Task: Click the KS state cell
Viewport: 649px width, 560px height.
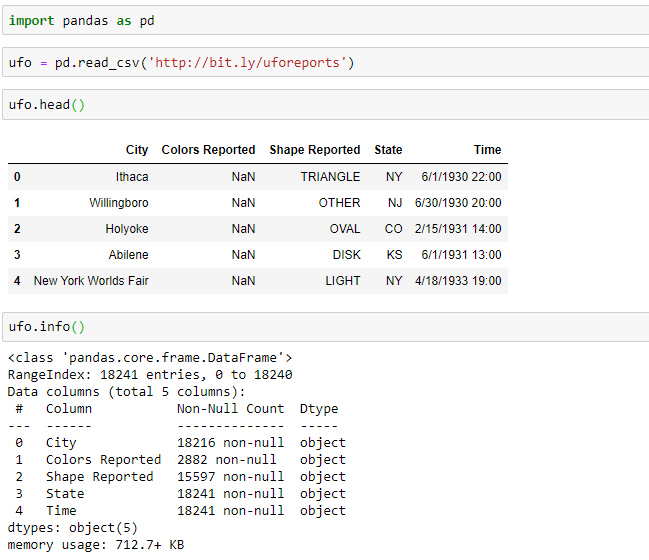Action: point(394,255)
